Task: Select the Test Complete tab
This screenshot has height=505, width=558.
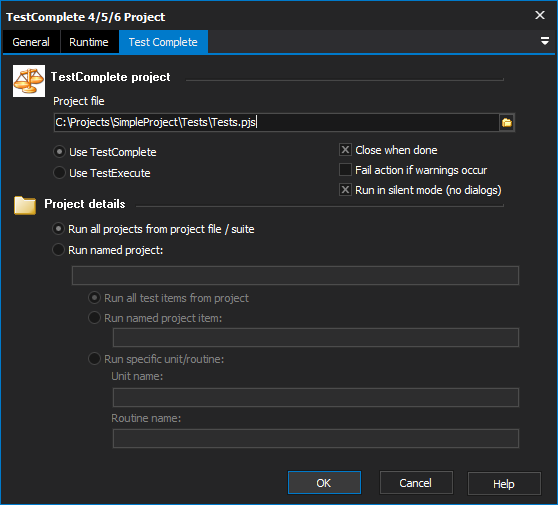Action: click(x=163, y=42)
